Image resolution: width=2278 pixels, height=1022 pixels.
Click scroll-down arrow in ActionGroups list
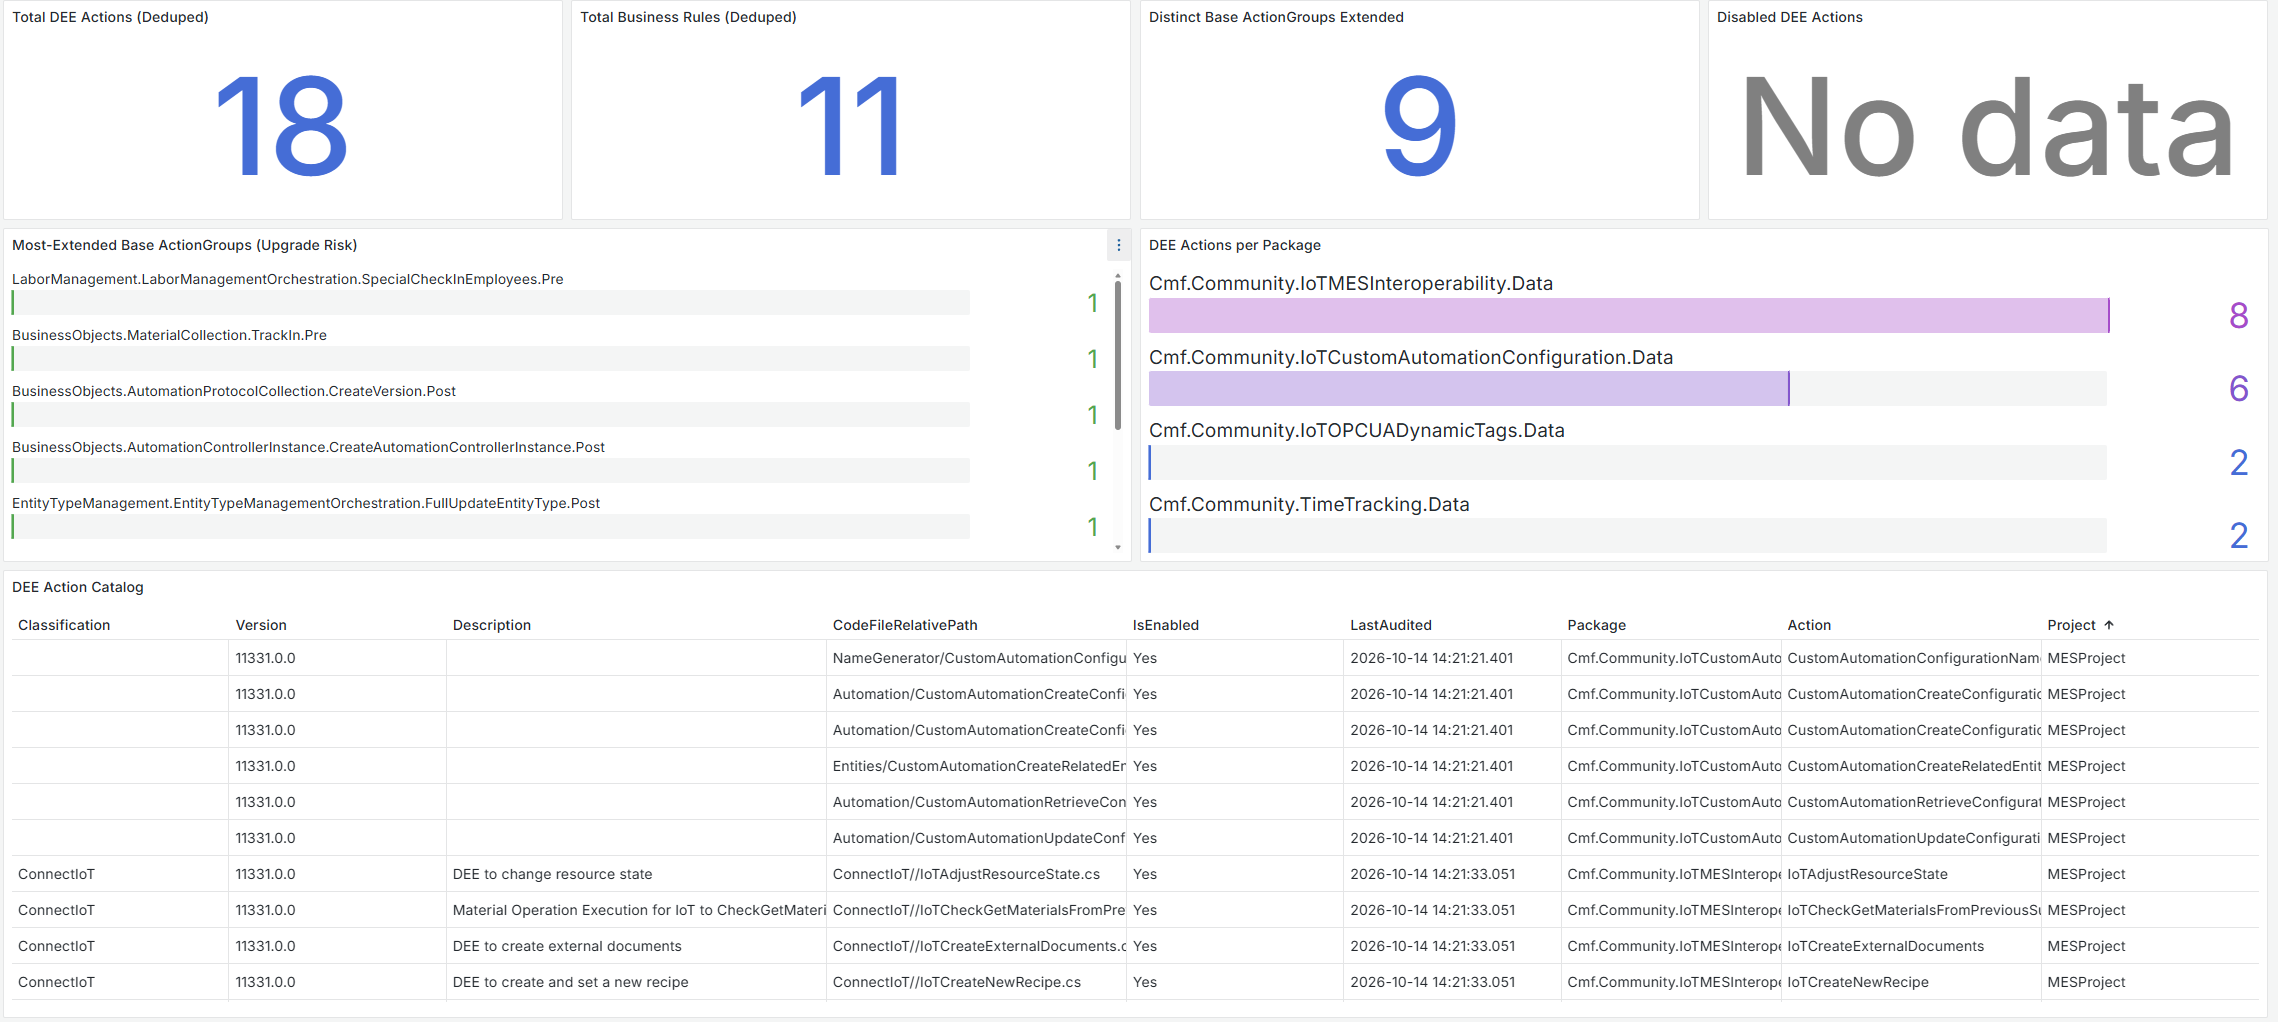tap(1118, 547)
